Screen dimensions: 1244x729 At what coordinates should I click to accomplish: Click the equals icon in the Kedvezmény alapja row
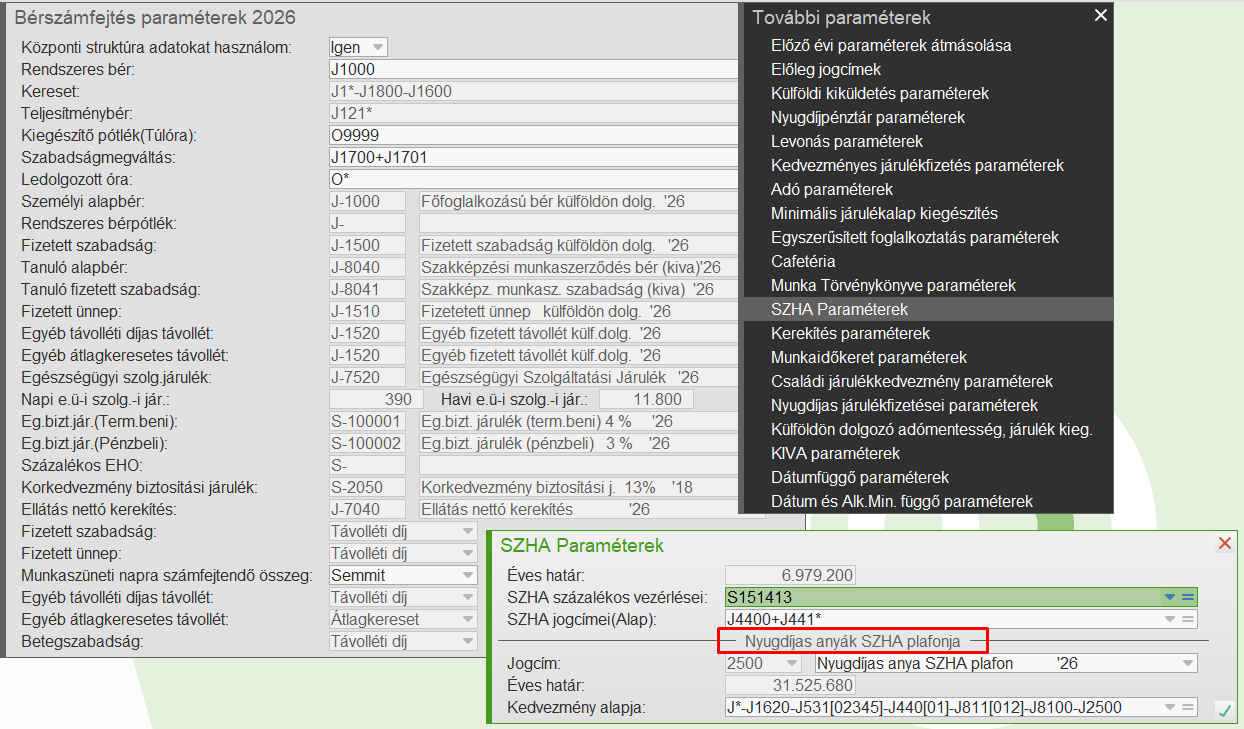point(1189,708)
